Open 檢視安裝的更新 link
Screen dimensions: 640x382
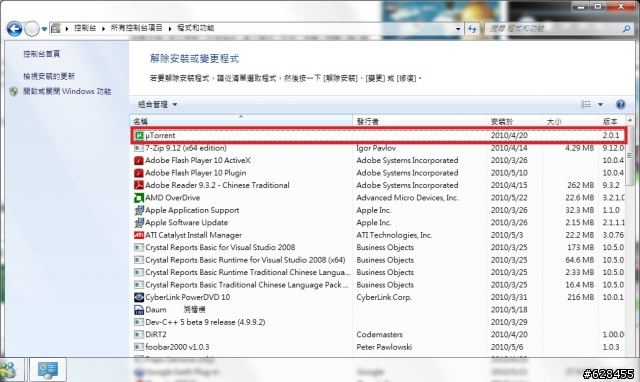click(49, 76)
